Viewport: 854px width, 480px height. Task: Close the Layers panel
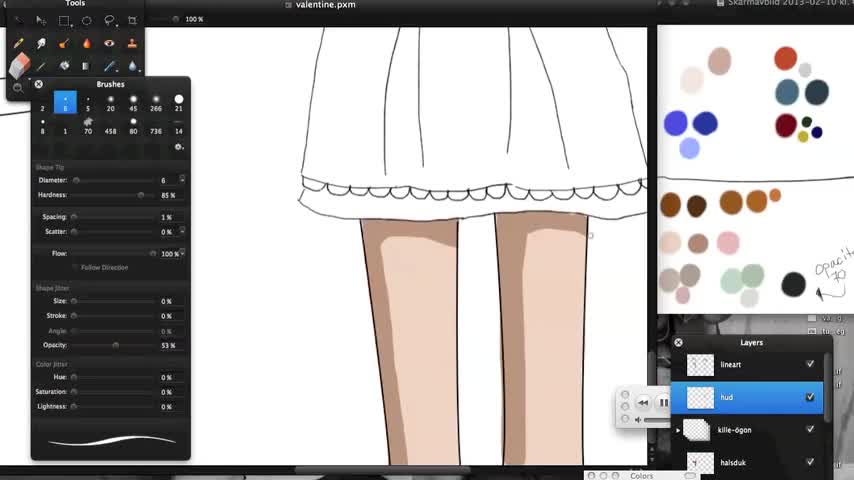pos(679,342)
